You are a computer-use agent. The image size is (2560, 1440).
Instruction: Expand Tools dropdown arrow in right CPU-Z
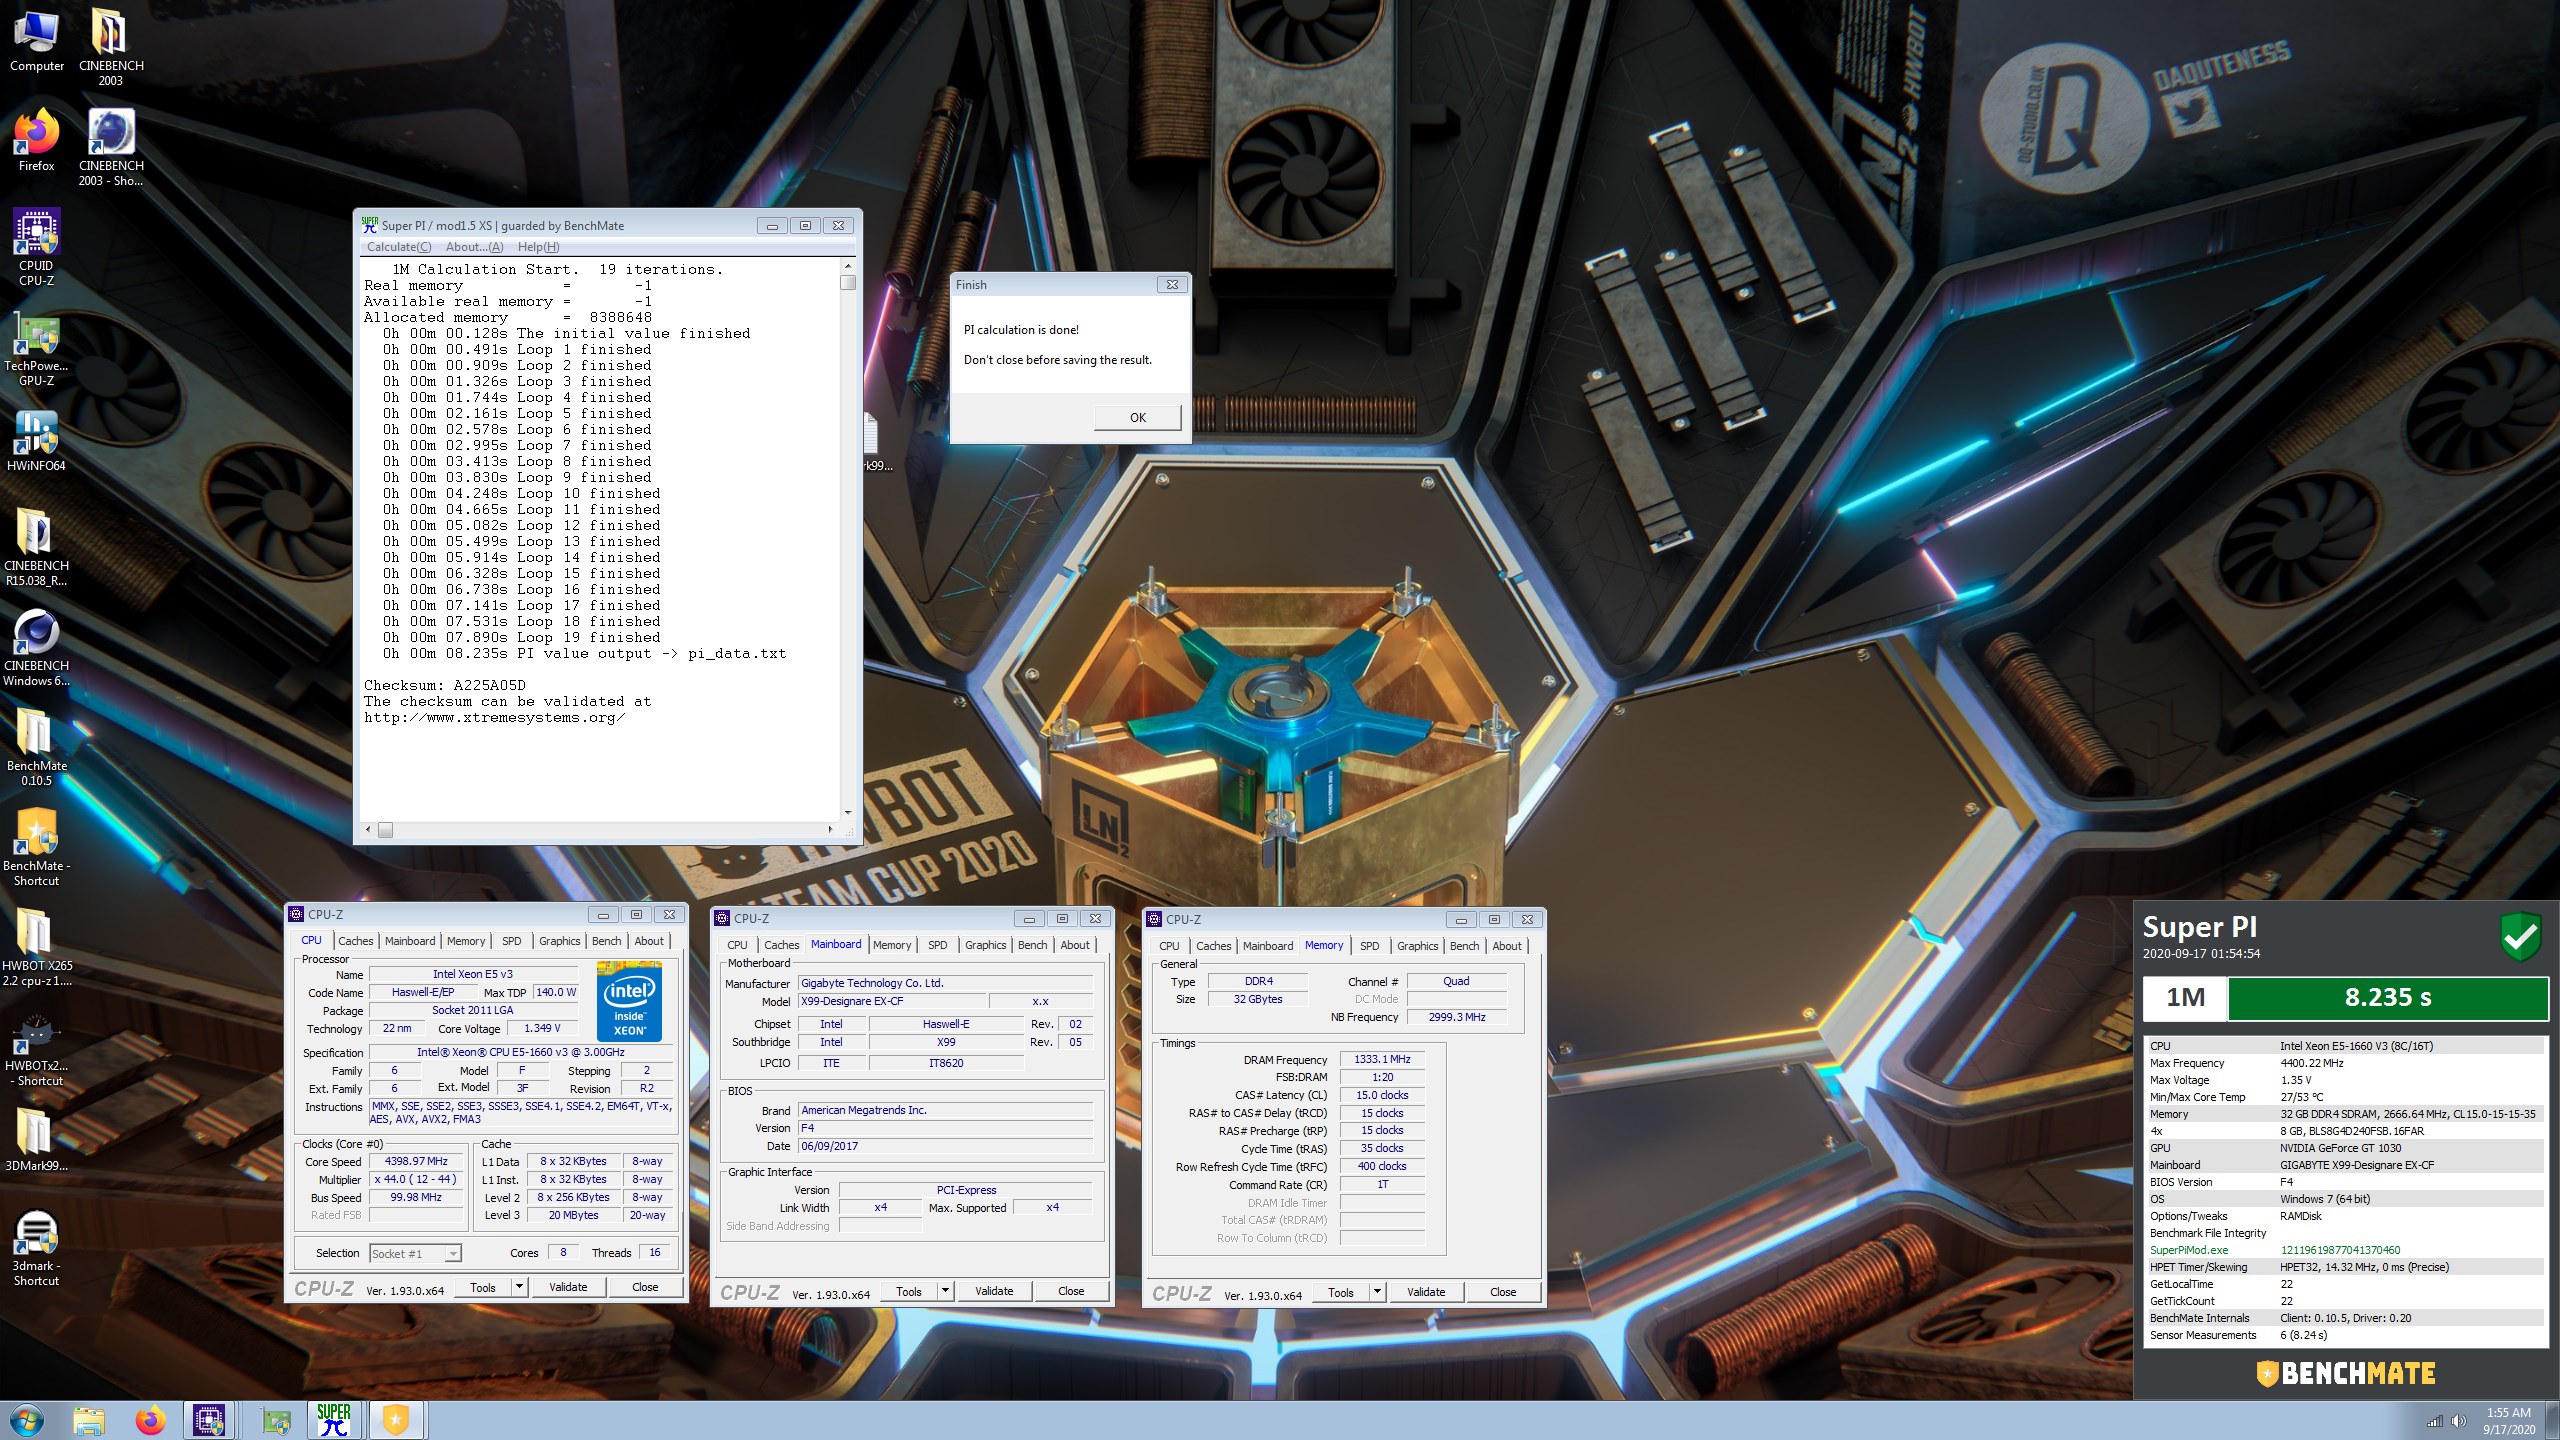[1377, 1292]
